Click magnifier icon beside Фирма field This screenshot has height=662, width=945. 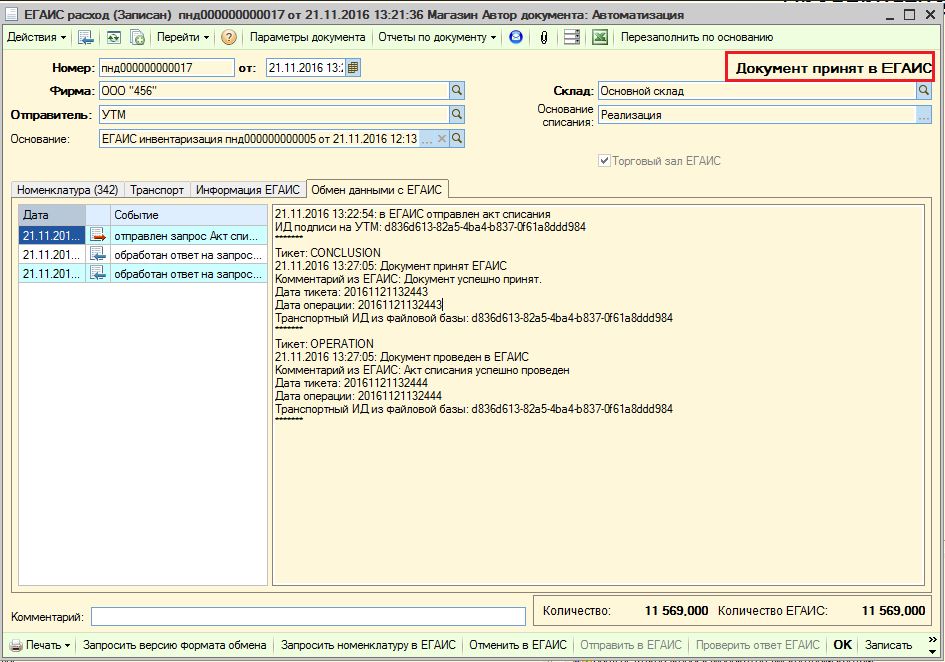(457, 90)
